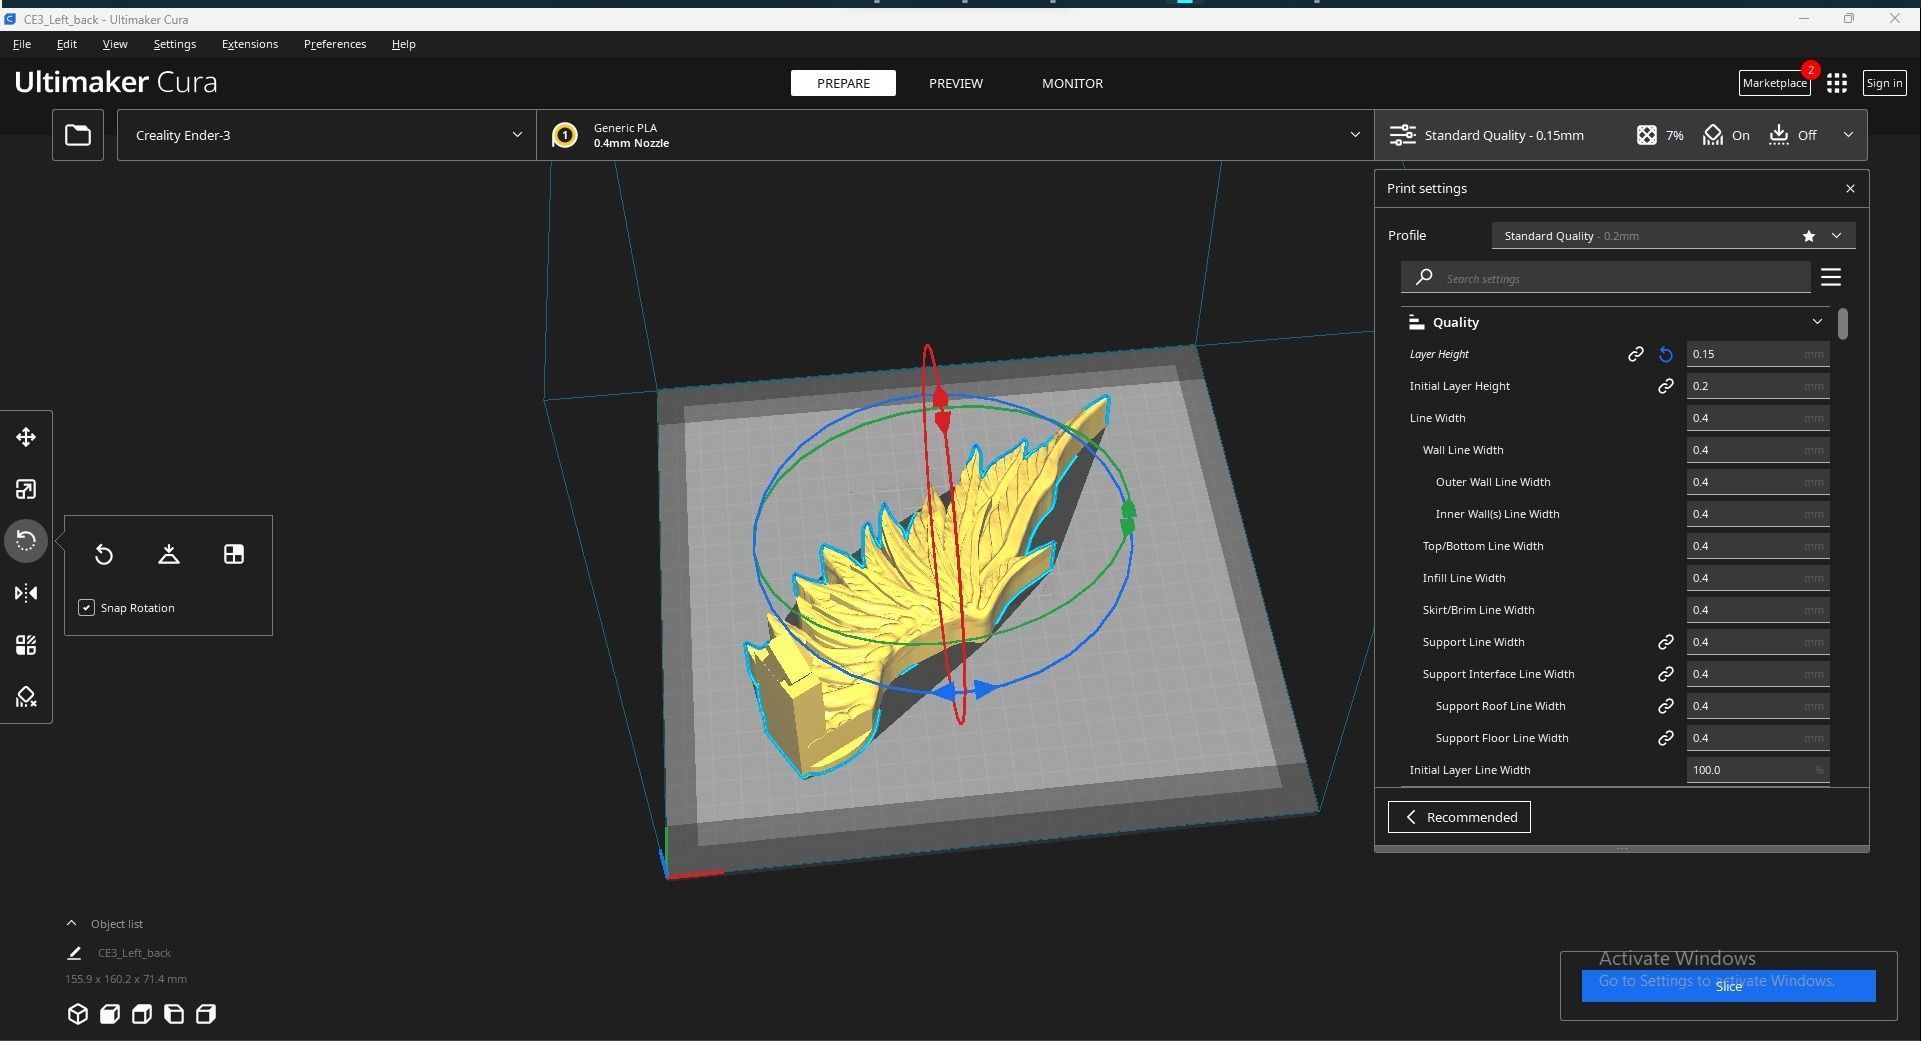The image size is (1921, 1041).
Task: Select the Scale tool
Action: (x=26, y=489)
